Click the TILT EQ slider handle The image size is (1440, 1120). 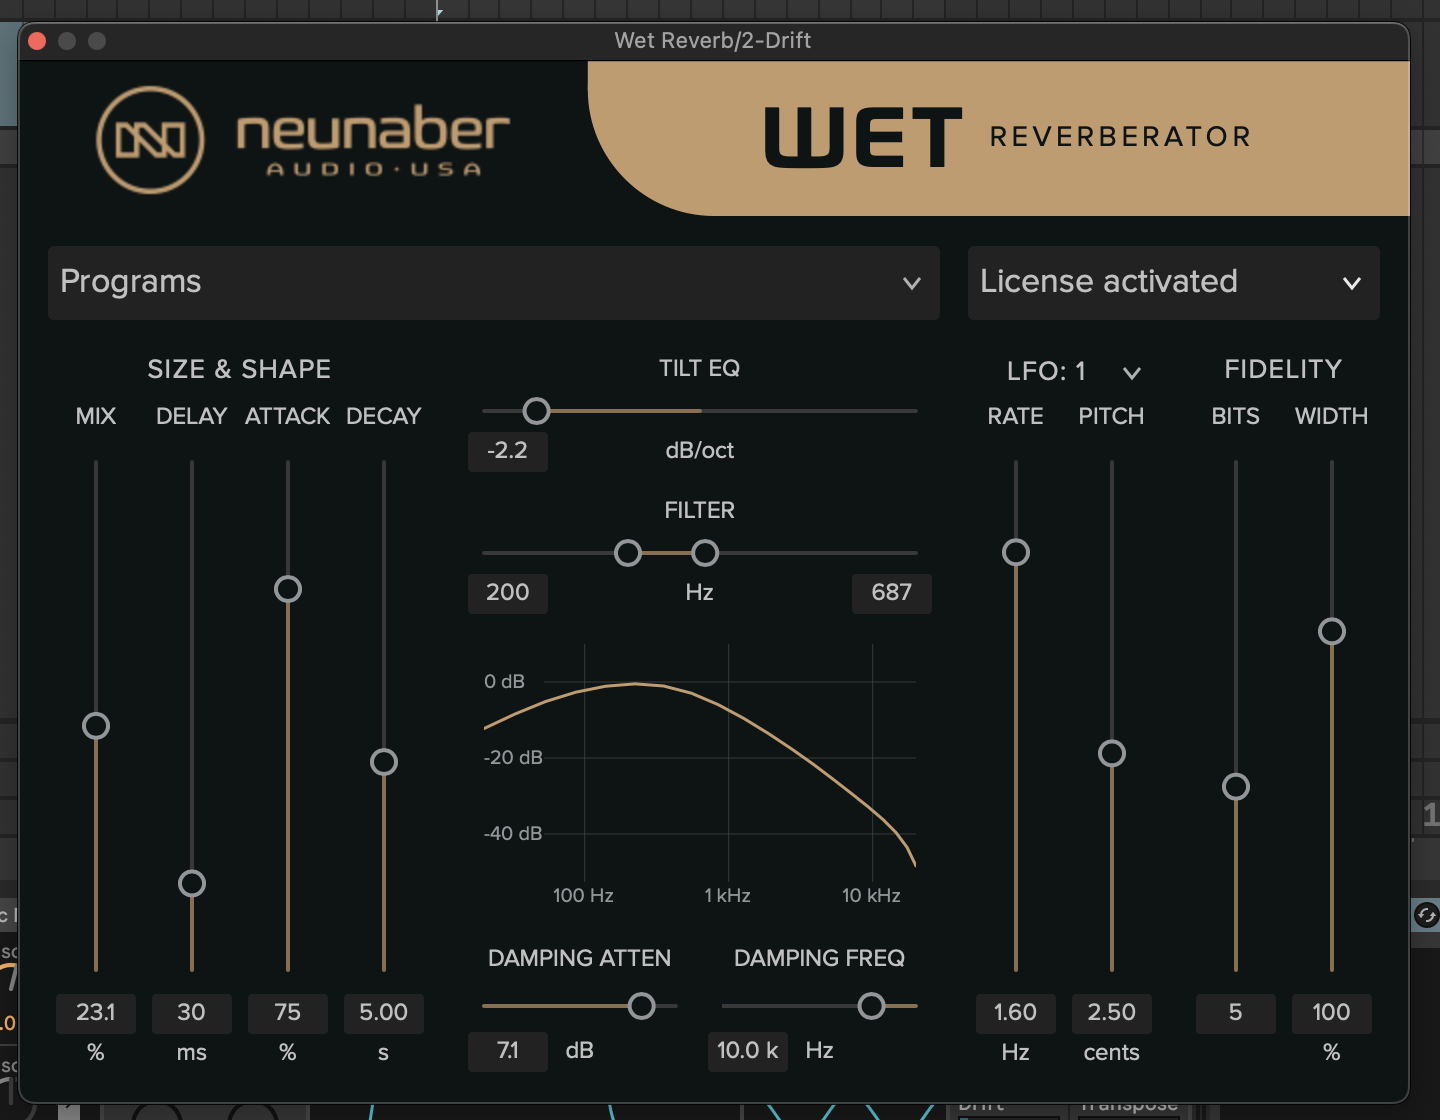click(537, 411)
